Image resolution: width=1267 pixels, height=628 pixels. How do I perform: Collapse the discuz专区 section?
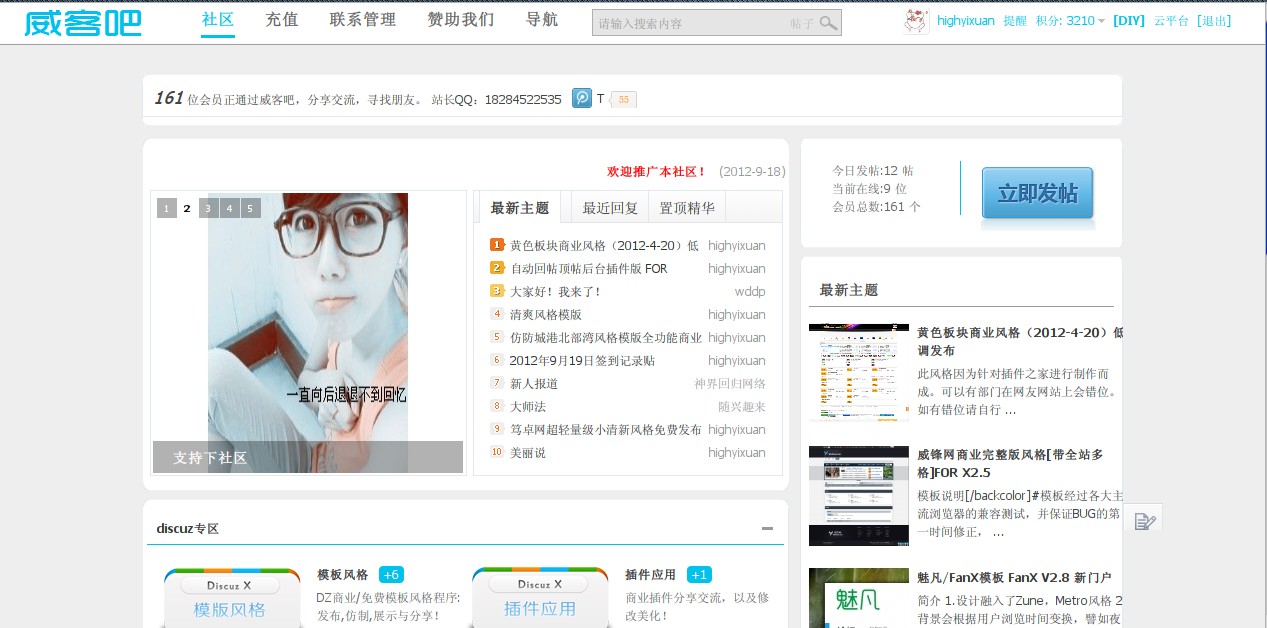(767, 529)
